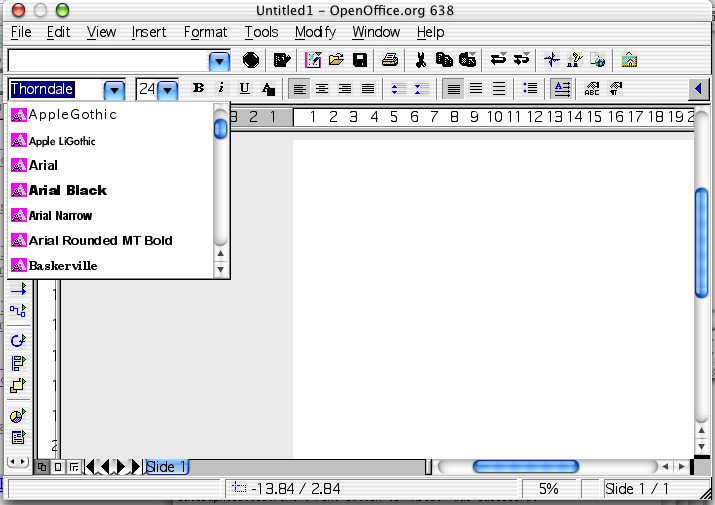The image size is (715, 505).
Task: Set paragraph alignment to Right
Action: pyautogui.click(x=345, y=89)
